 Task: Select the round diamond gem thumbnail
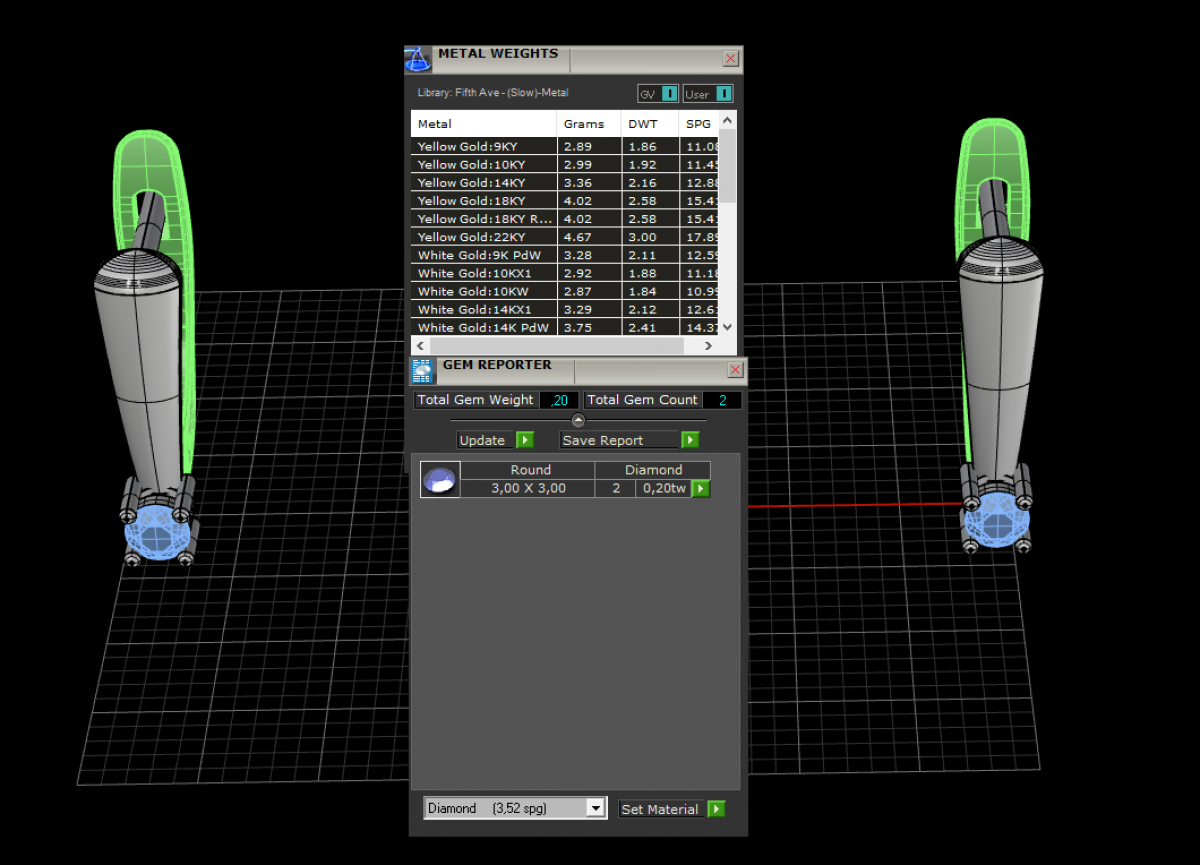[440, 480]
